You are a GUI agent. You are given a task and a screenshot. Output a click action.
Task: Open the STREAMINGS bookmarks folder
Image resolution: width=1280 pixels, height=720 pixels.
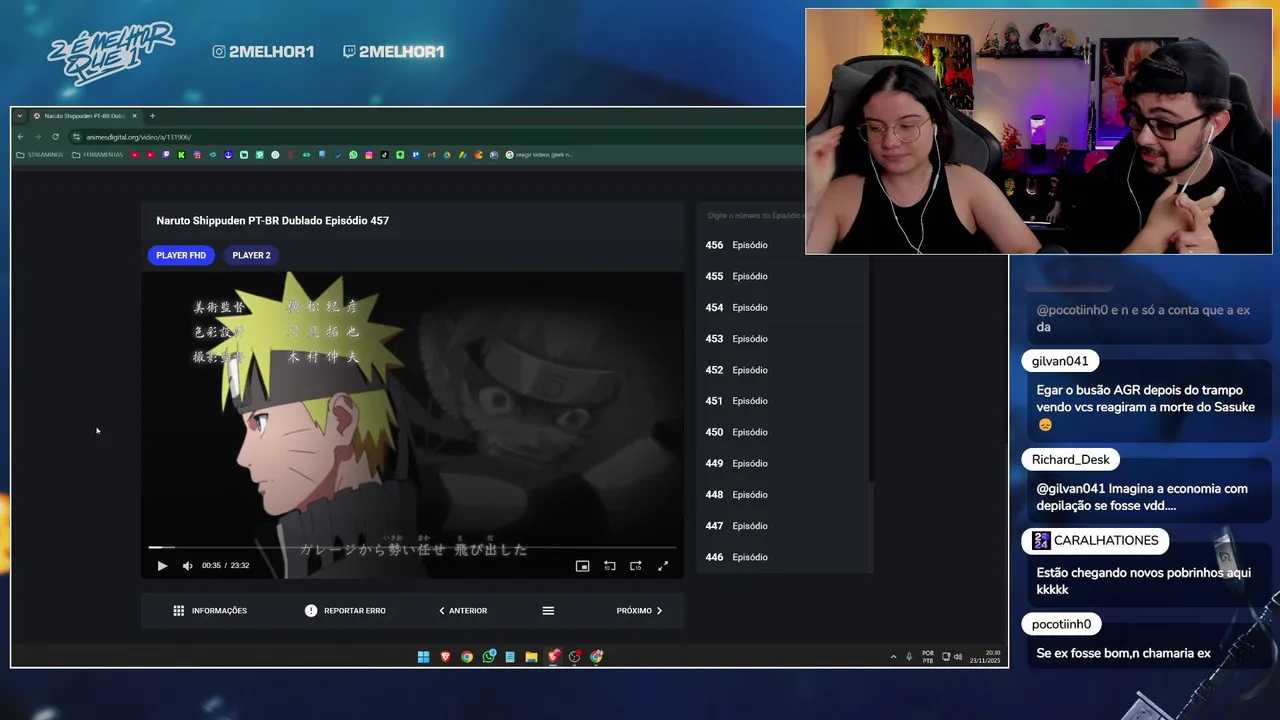pyautogui.click(x=40, y=155)
